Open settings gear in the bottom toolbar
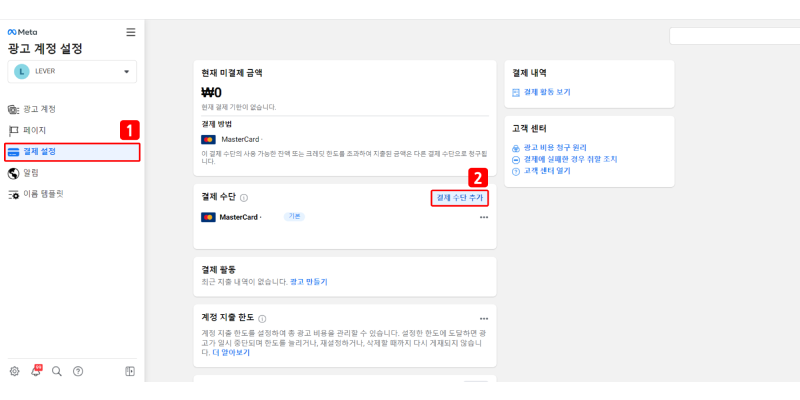 pos(14,371)
